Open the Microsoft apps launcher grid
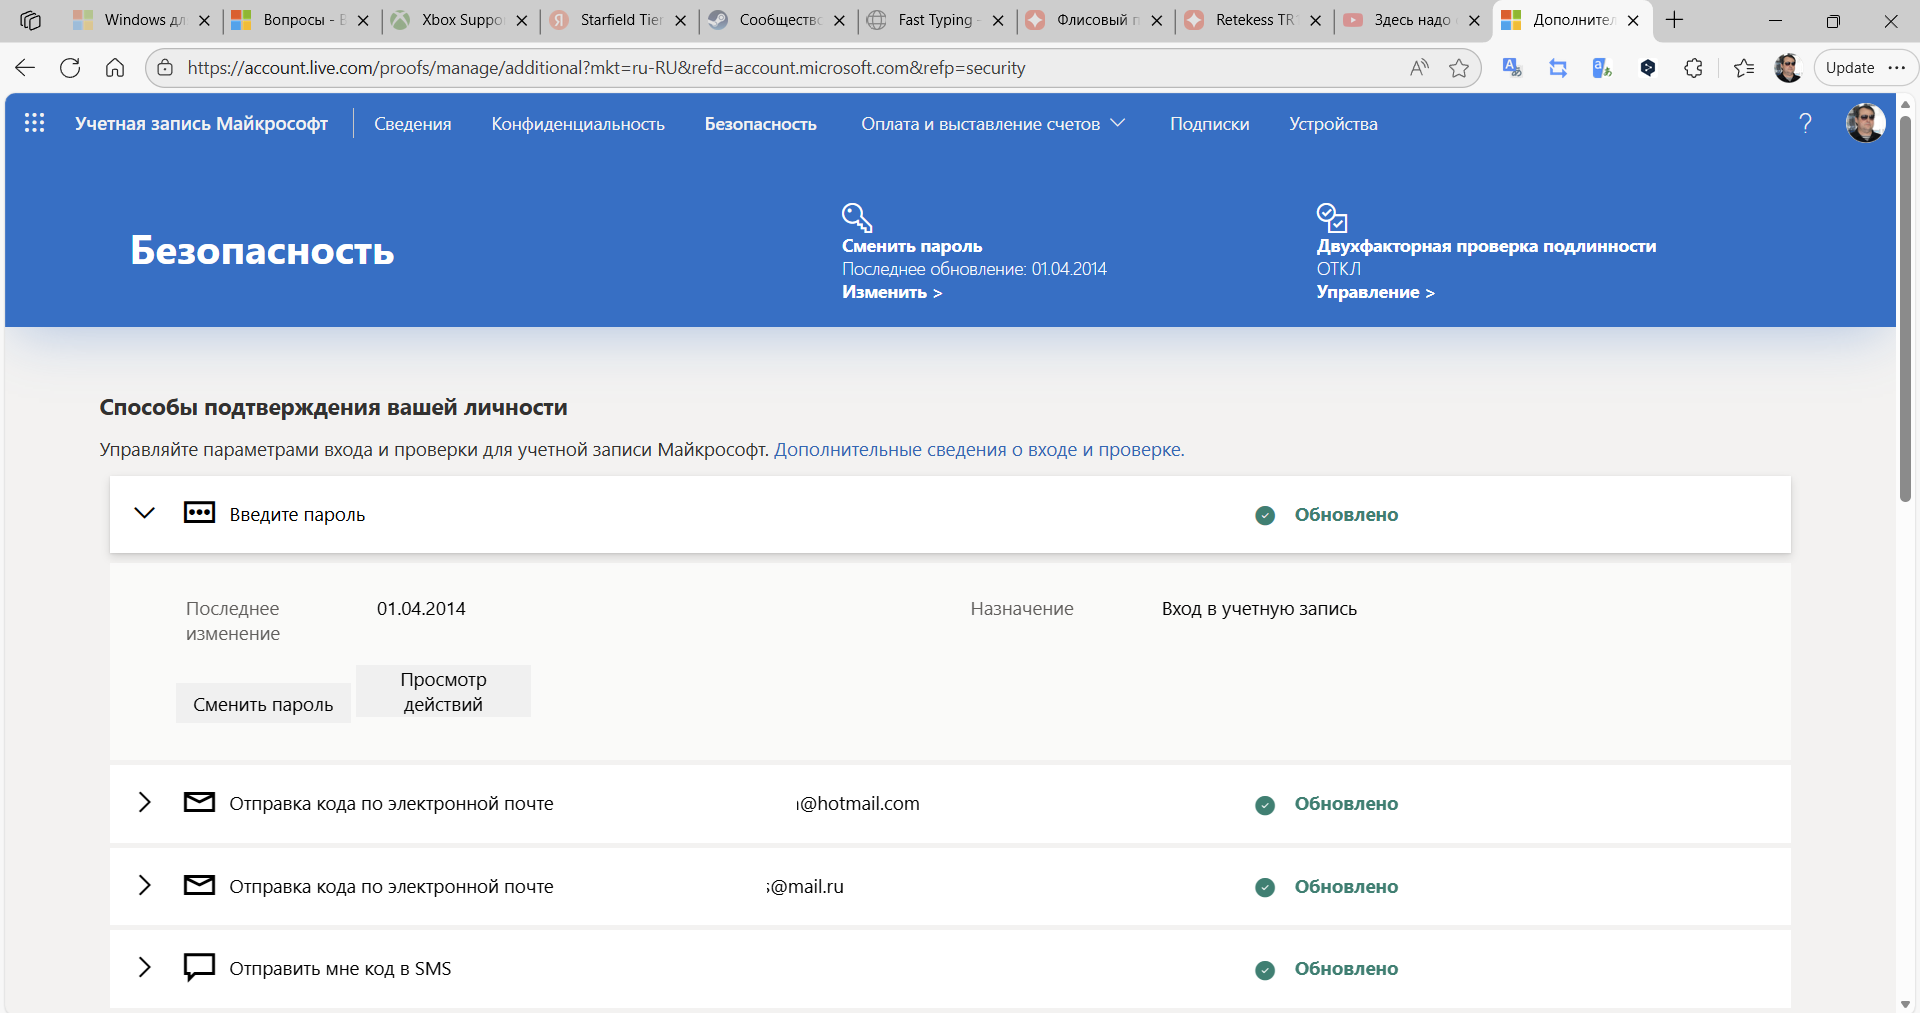 pyautogui.click(x=34, y=123)
